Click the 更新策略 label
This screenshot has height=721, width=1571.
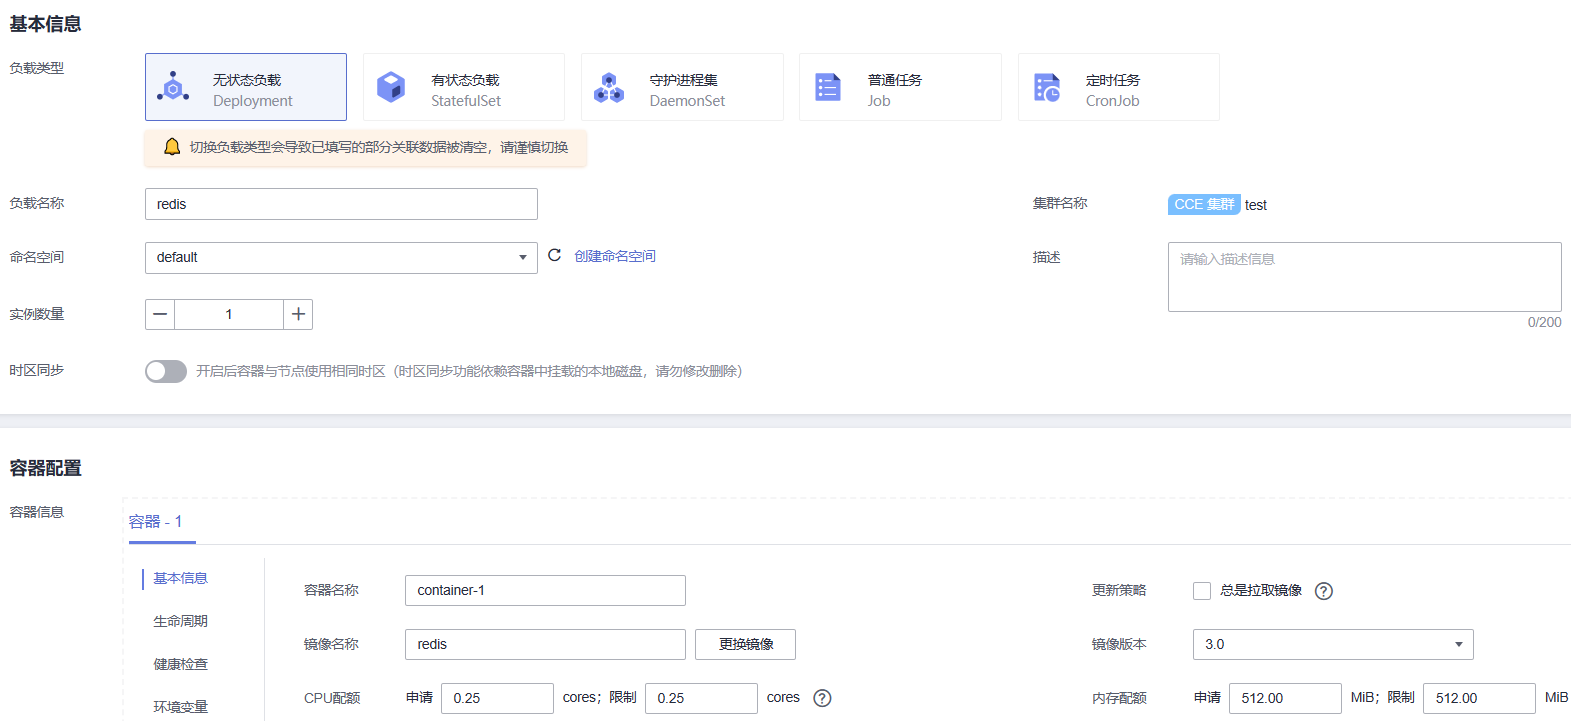1119,590
